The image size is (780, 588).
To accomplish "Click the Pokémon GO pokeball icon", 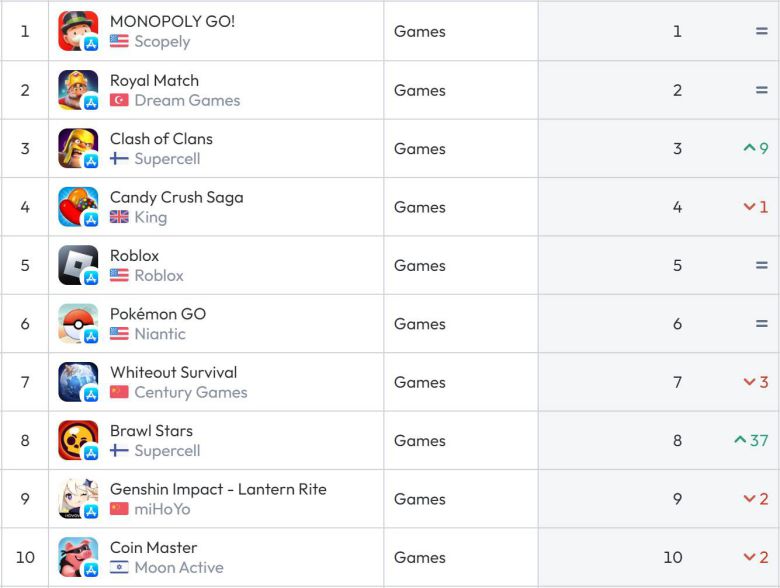I will [78, 324].
